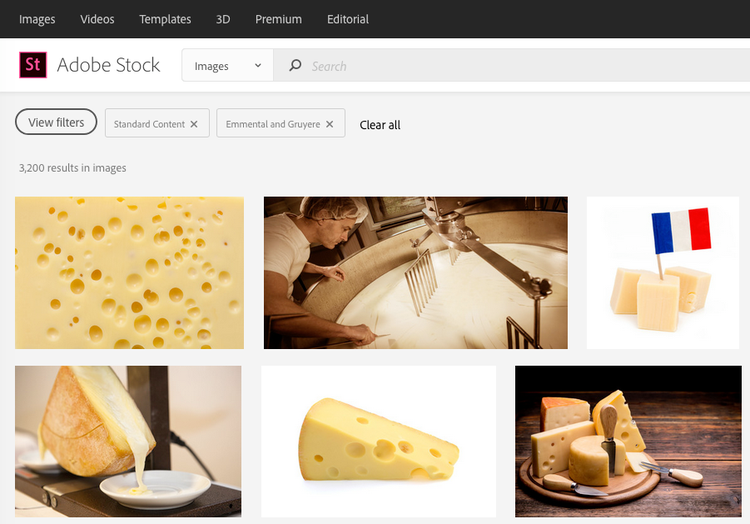Remove the Standard Content filter with its X
This screenshot has height=524, width=750.
click(x=194, y=124)
